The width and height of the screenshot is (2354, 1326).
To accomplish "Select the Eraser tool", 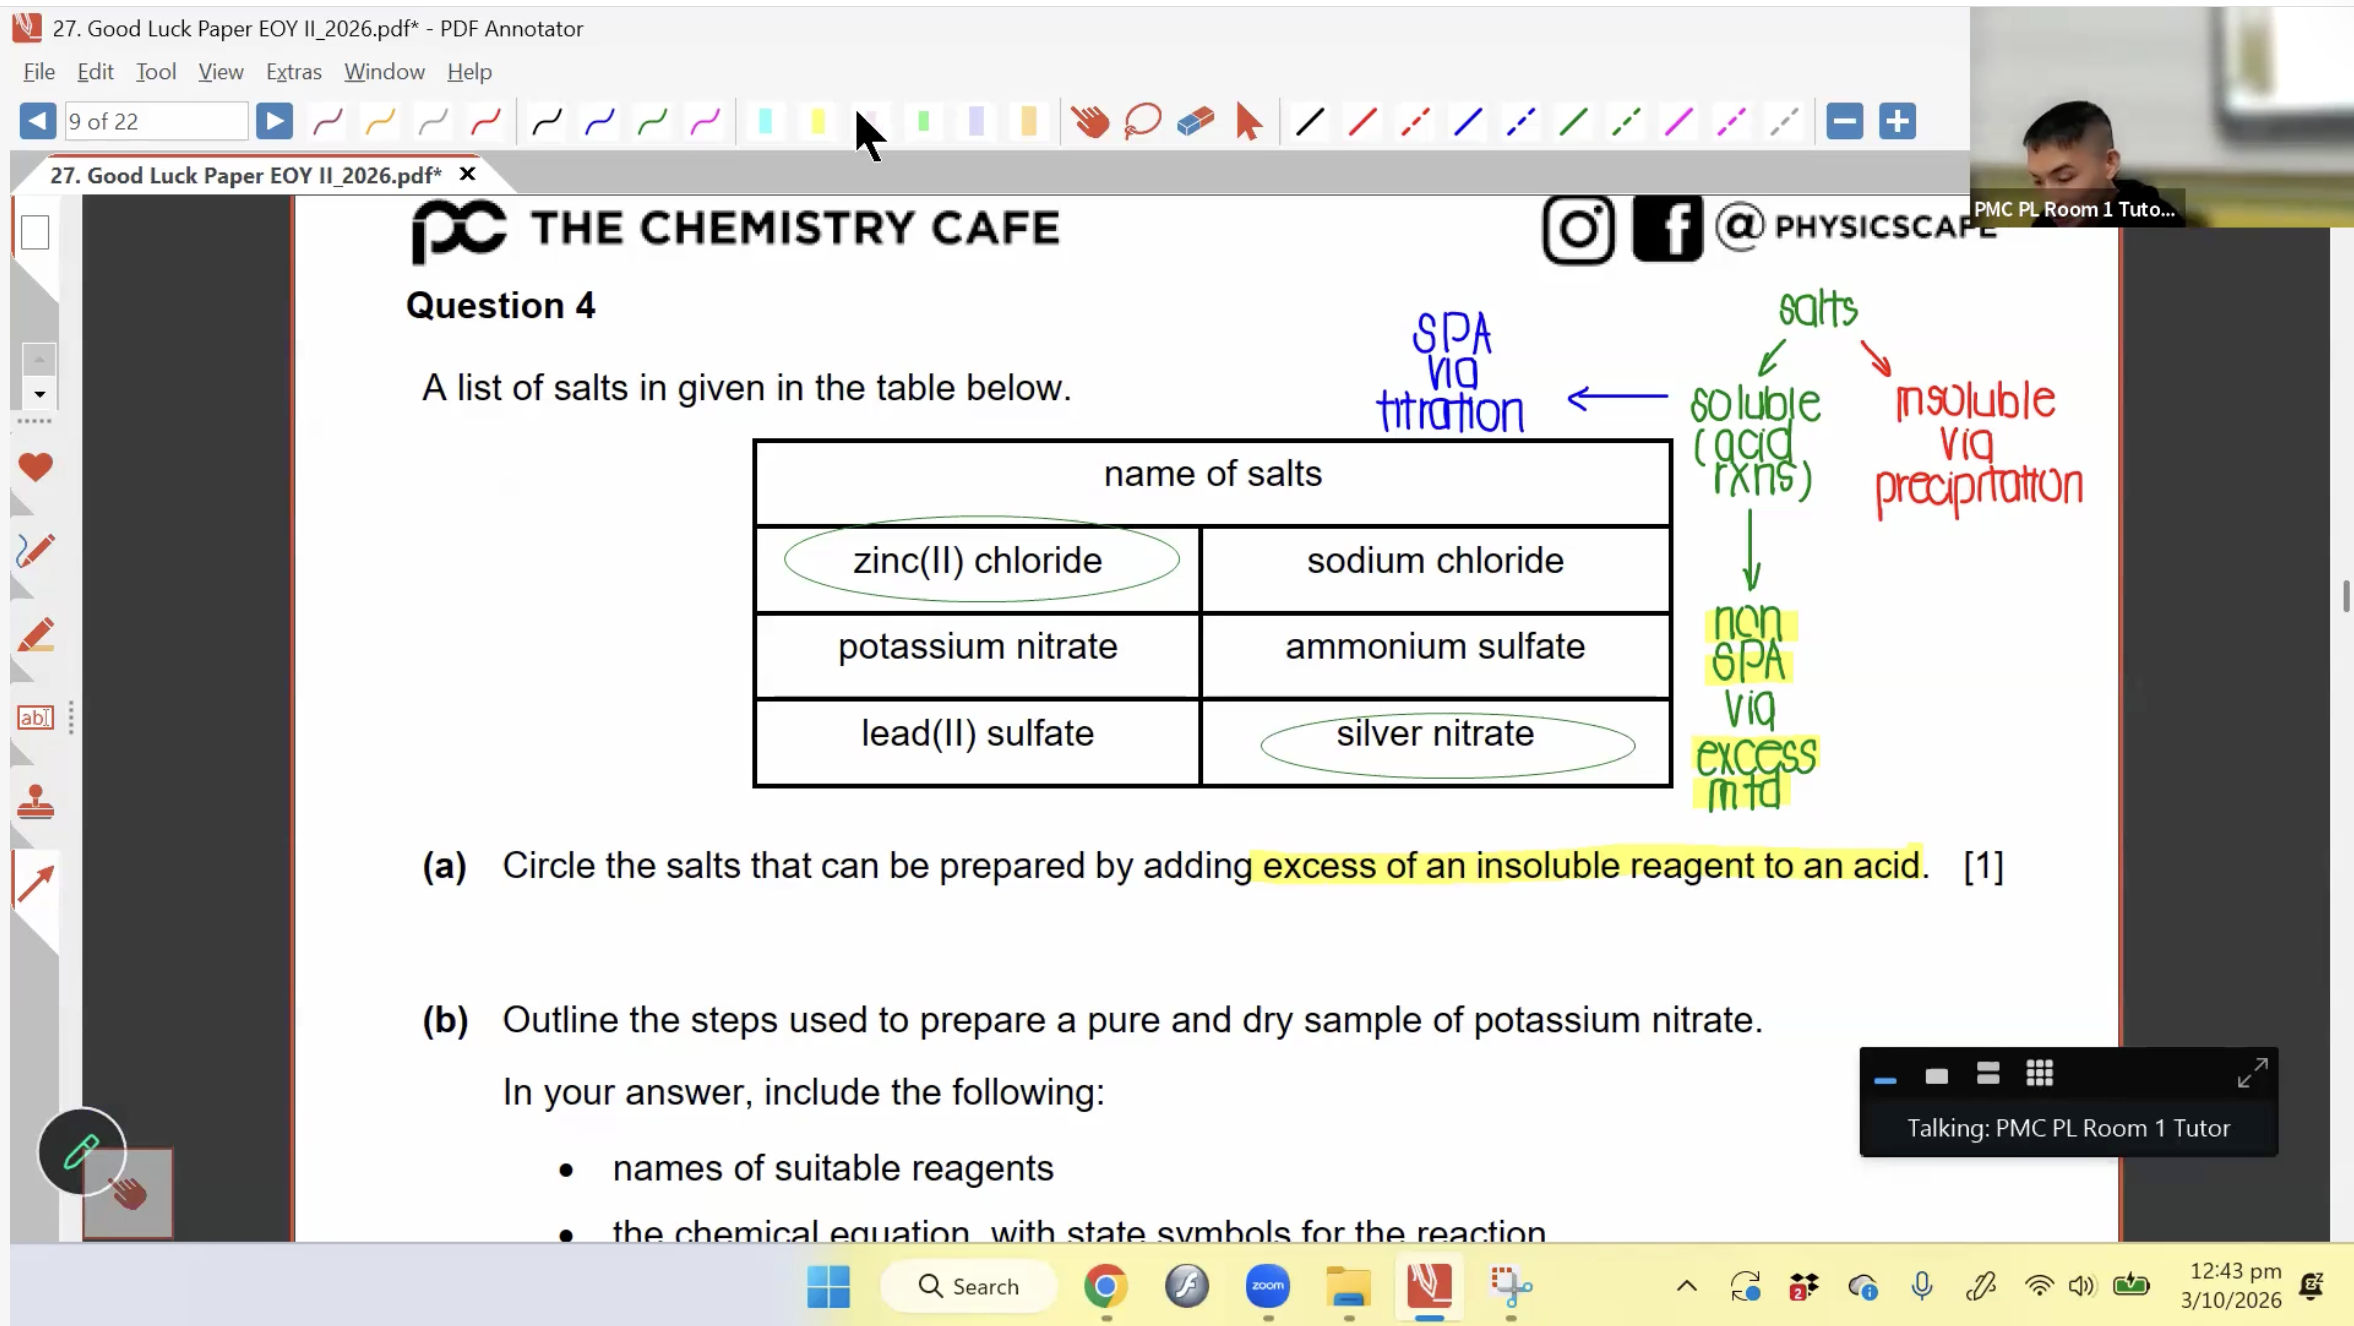I will (1195, 121).
